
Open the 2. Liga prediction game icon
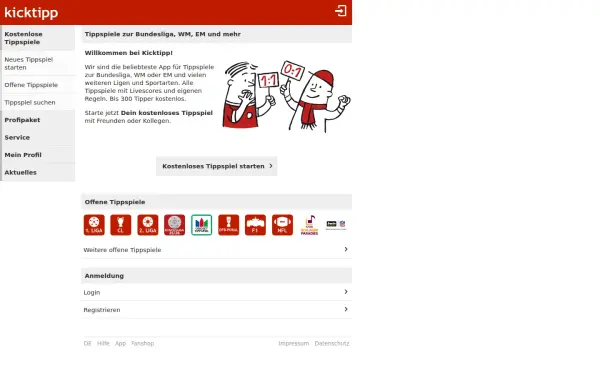tap(148, 225)
